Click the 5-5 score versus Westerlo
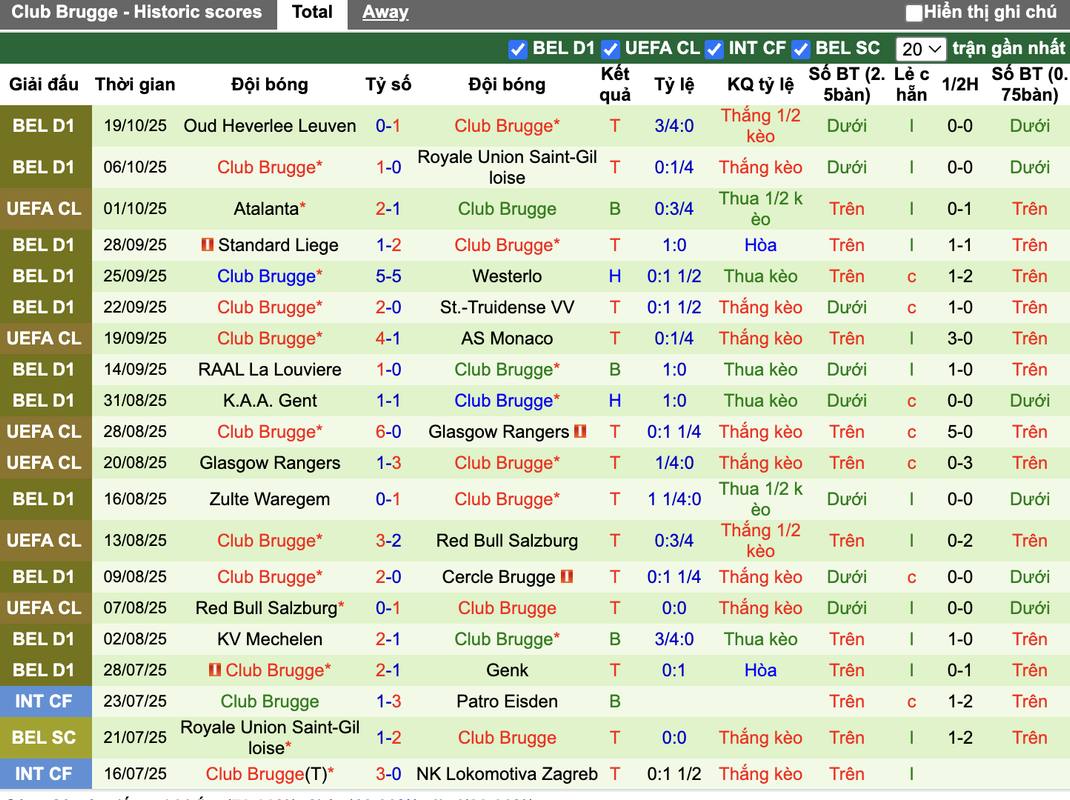Viewport: 1070px width, 800px height. point(388,276)
